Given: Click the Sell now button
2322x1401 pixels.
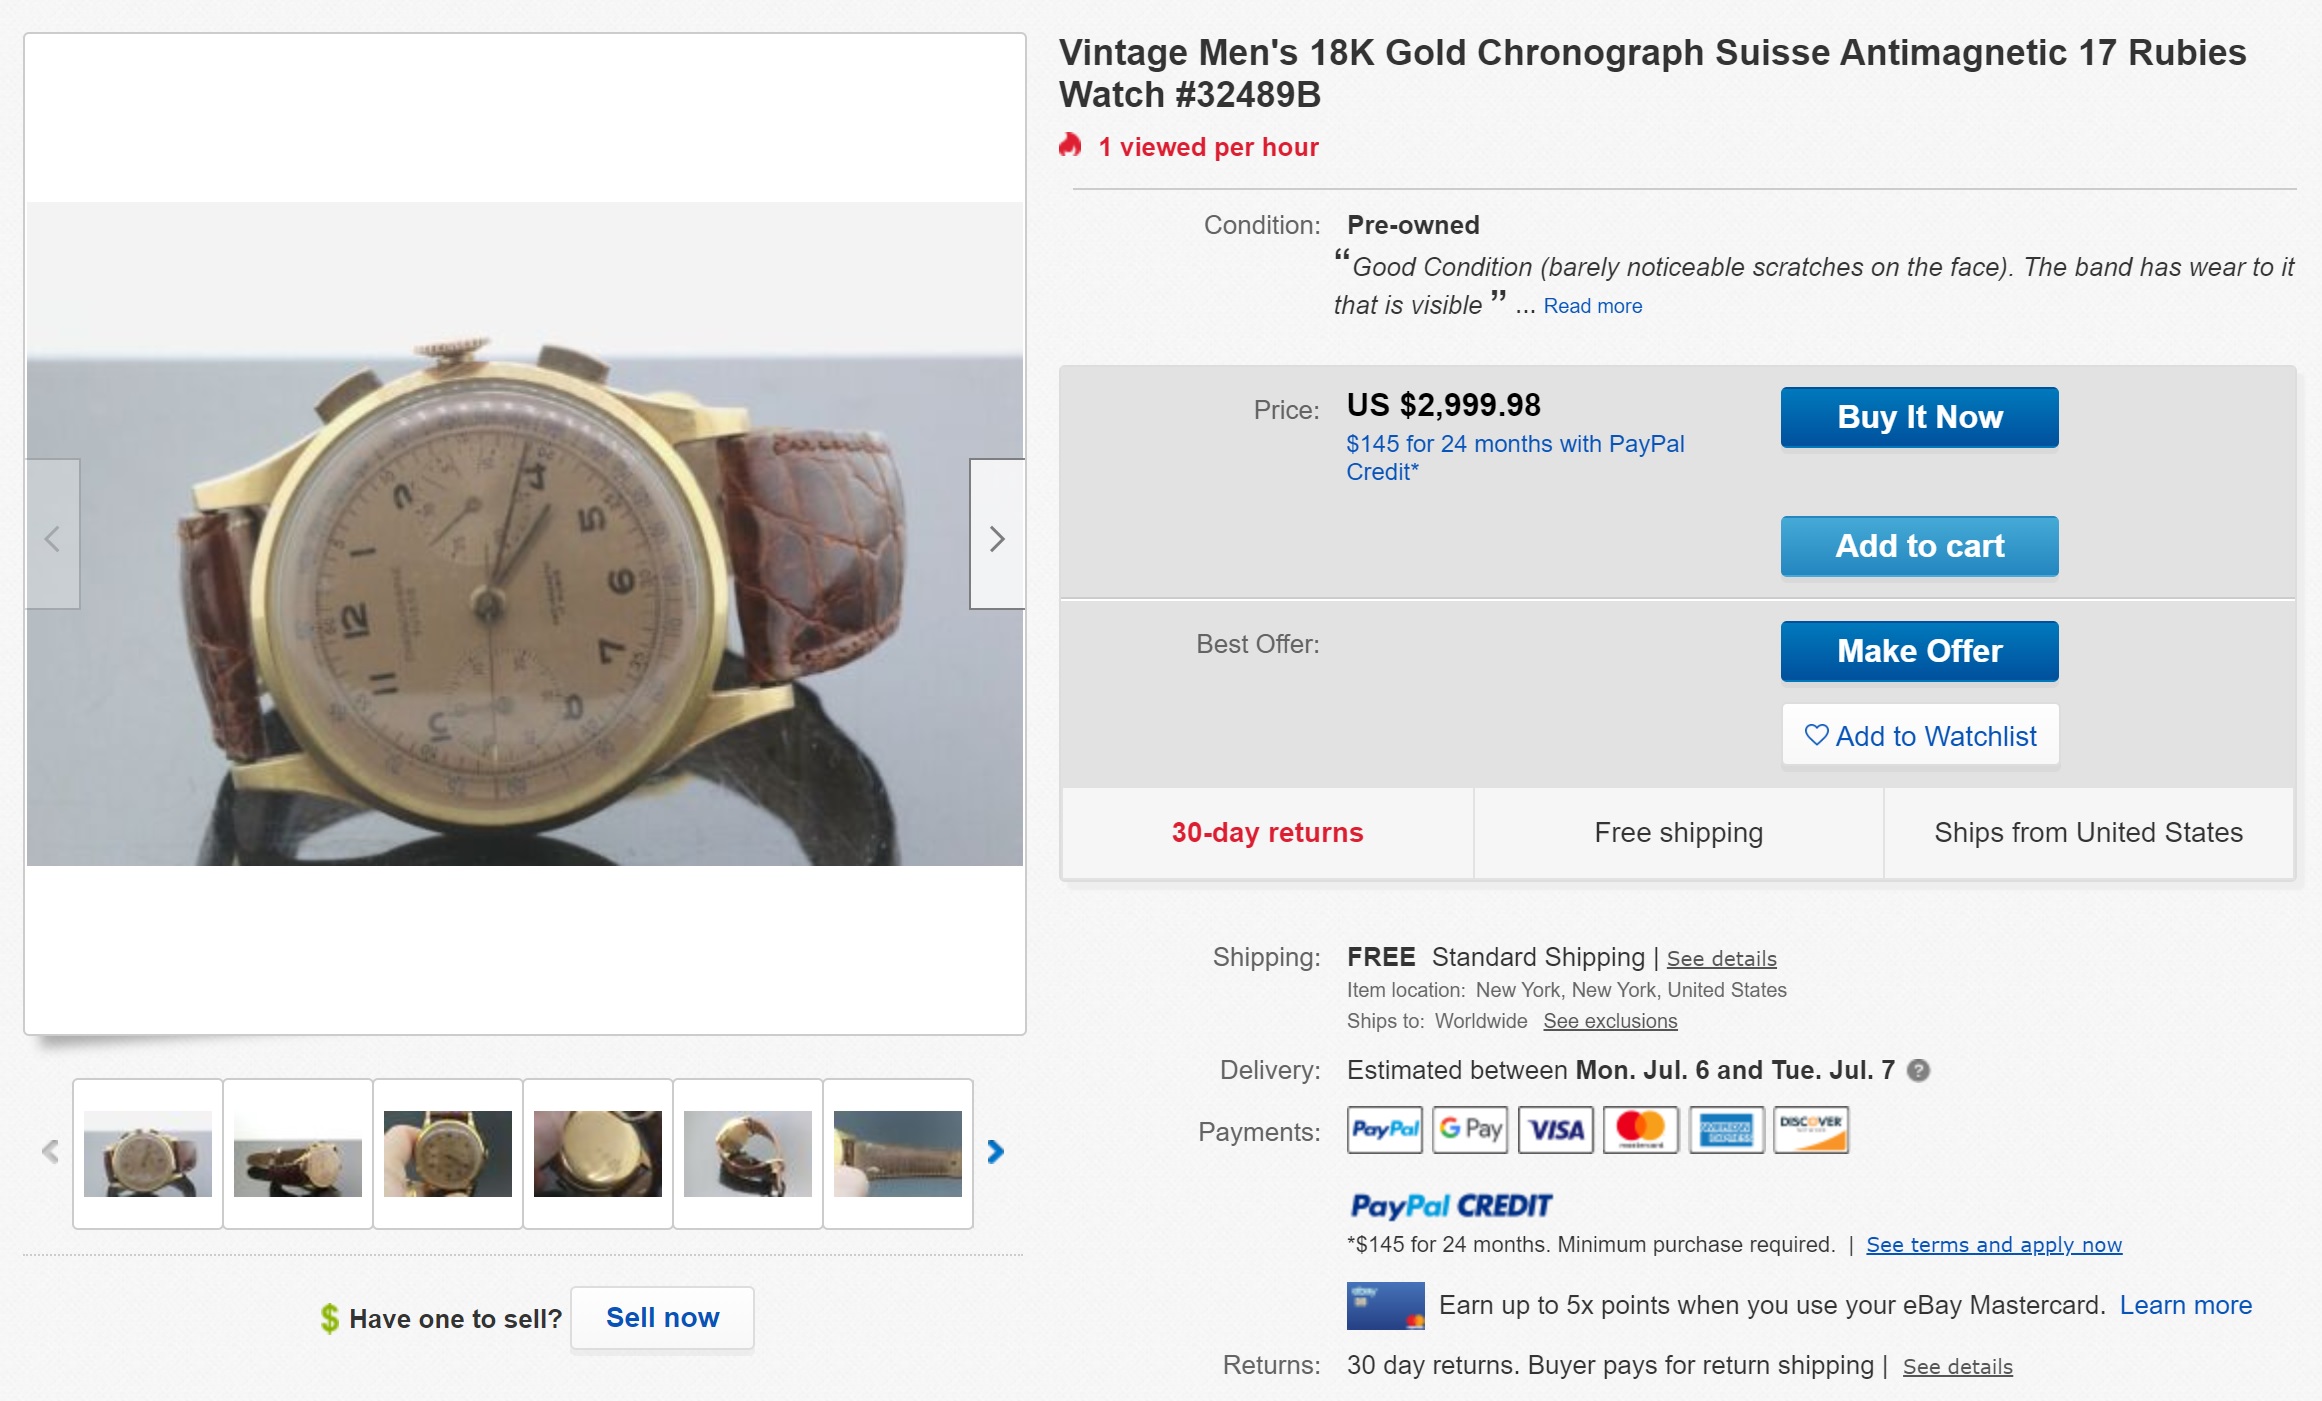Looking at the screenshot, I should 662,1318.
